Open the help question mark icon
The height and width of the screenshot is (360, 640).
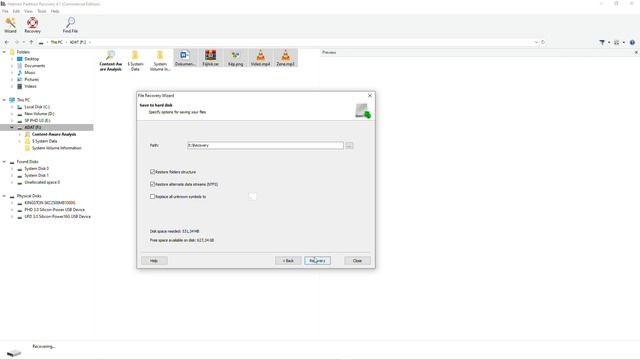(x=632, y=42)
